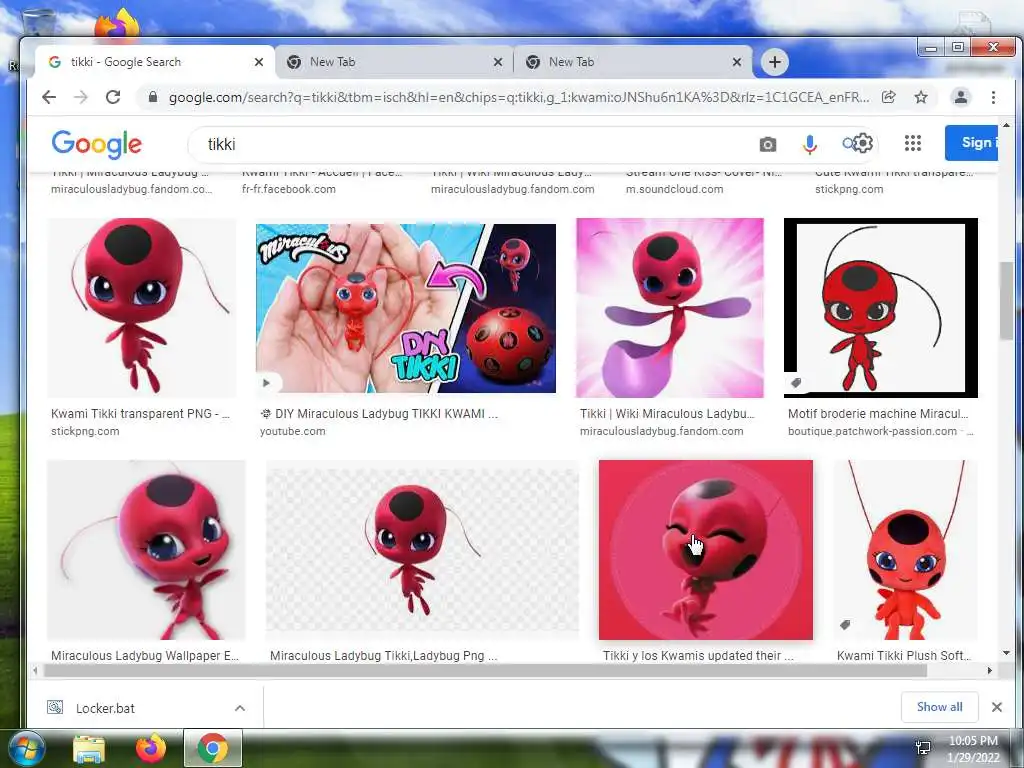Click Show all downloads
The image size is (1024, 768).
coord(939,707)
